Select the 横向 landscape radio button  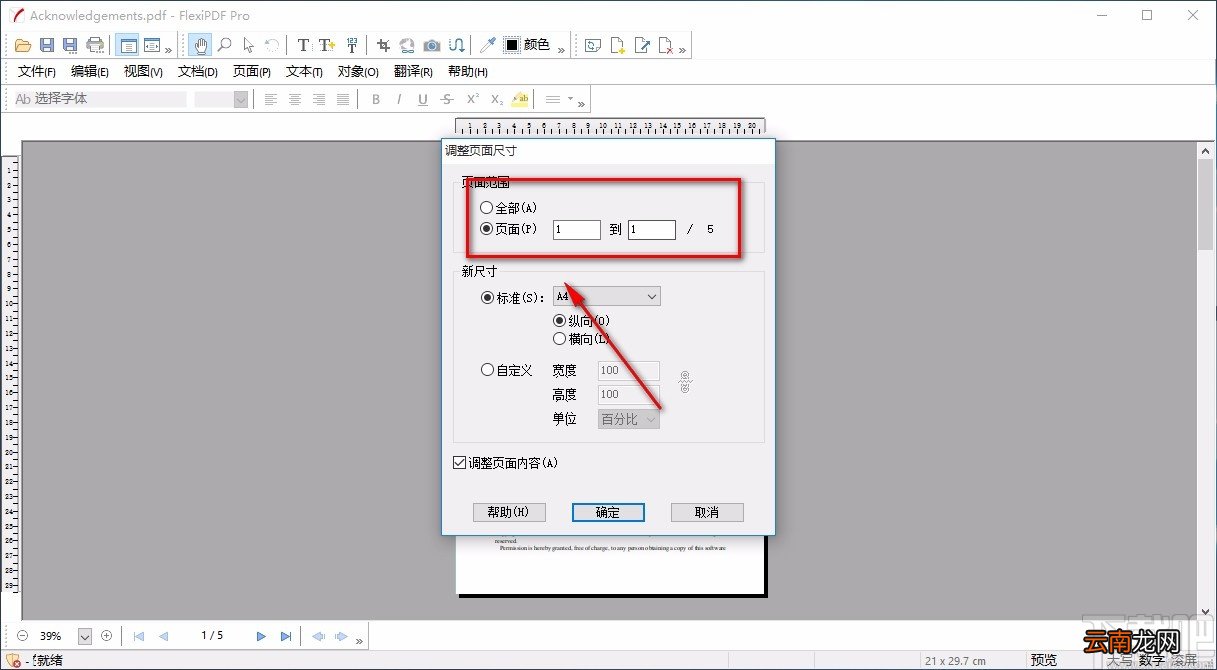click(x=559, y=339)
